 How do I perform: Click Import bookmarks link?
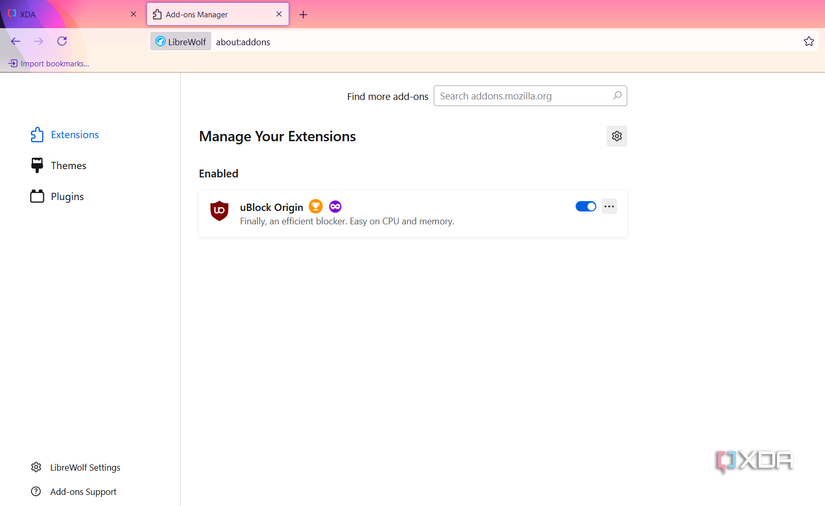pos(49,64)
